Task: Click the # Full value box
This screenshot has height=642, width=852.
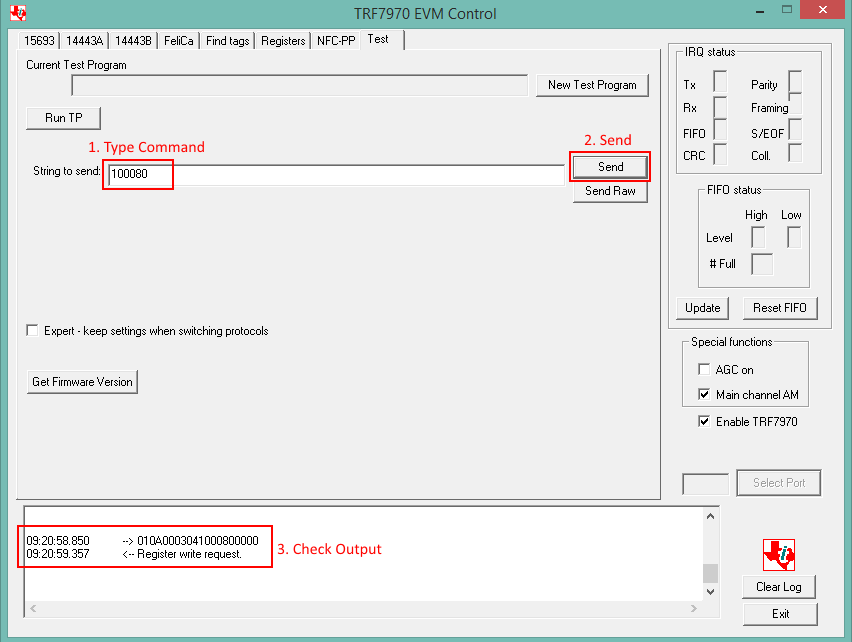Action: [x=762, y=264]
